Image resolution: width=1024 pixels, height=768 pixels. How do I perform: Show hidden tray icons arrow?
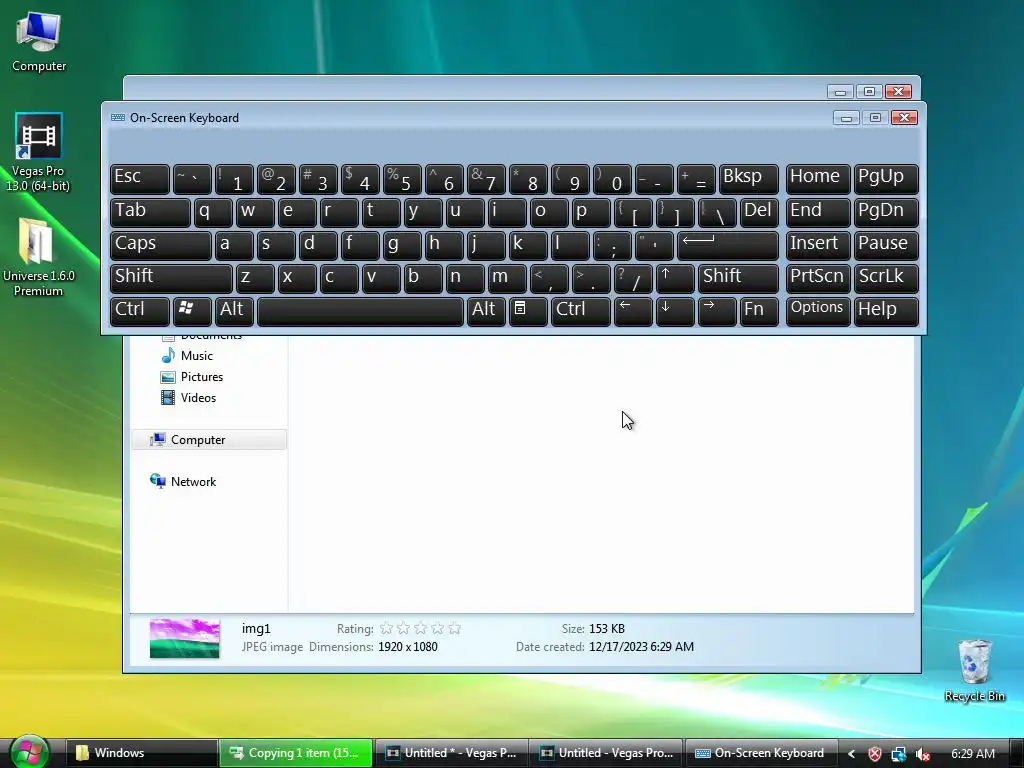tap(851, 754)
